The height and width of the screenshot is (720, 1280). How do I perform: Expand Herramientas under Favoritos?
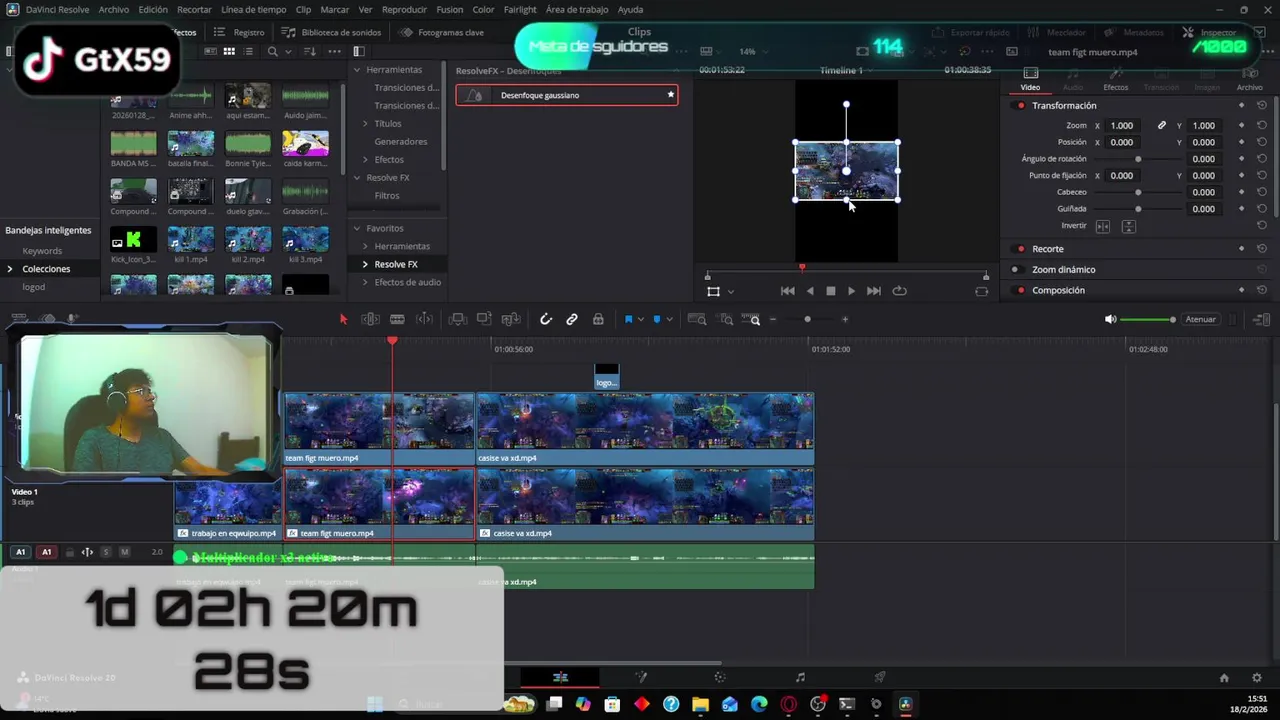click(x=365, y=246)
